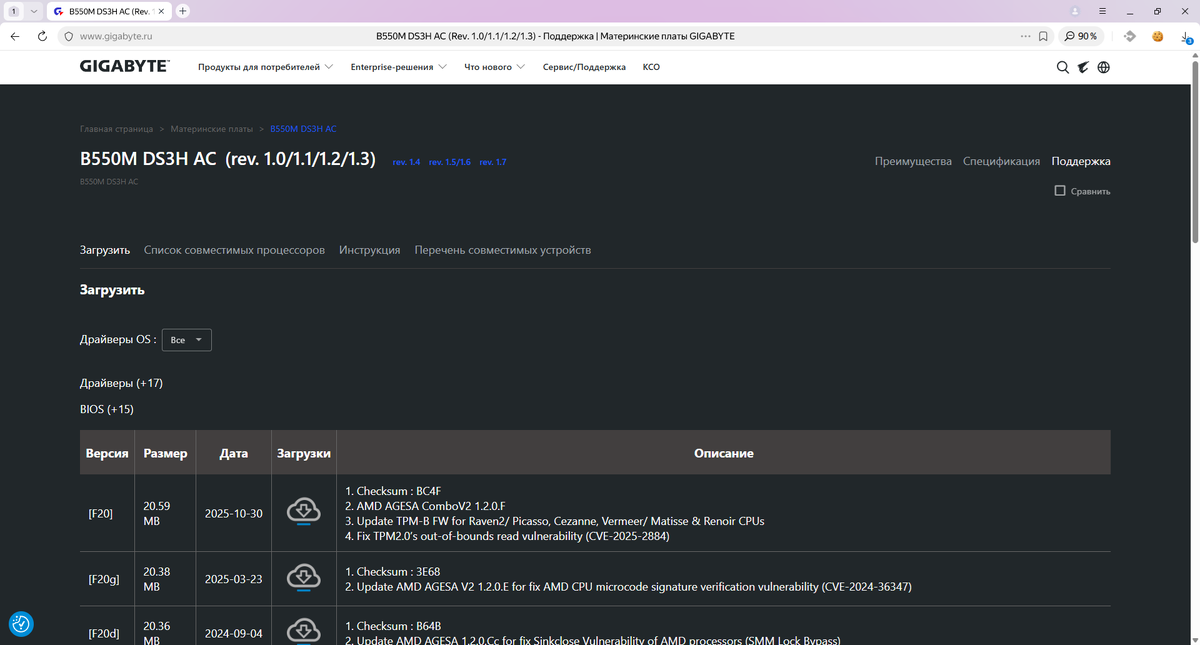Download the F20 BIOS via cloud icon

click(x=303, y=512)
